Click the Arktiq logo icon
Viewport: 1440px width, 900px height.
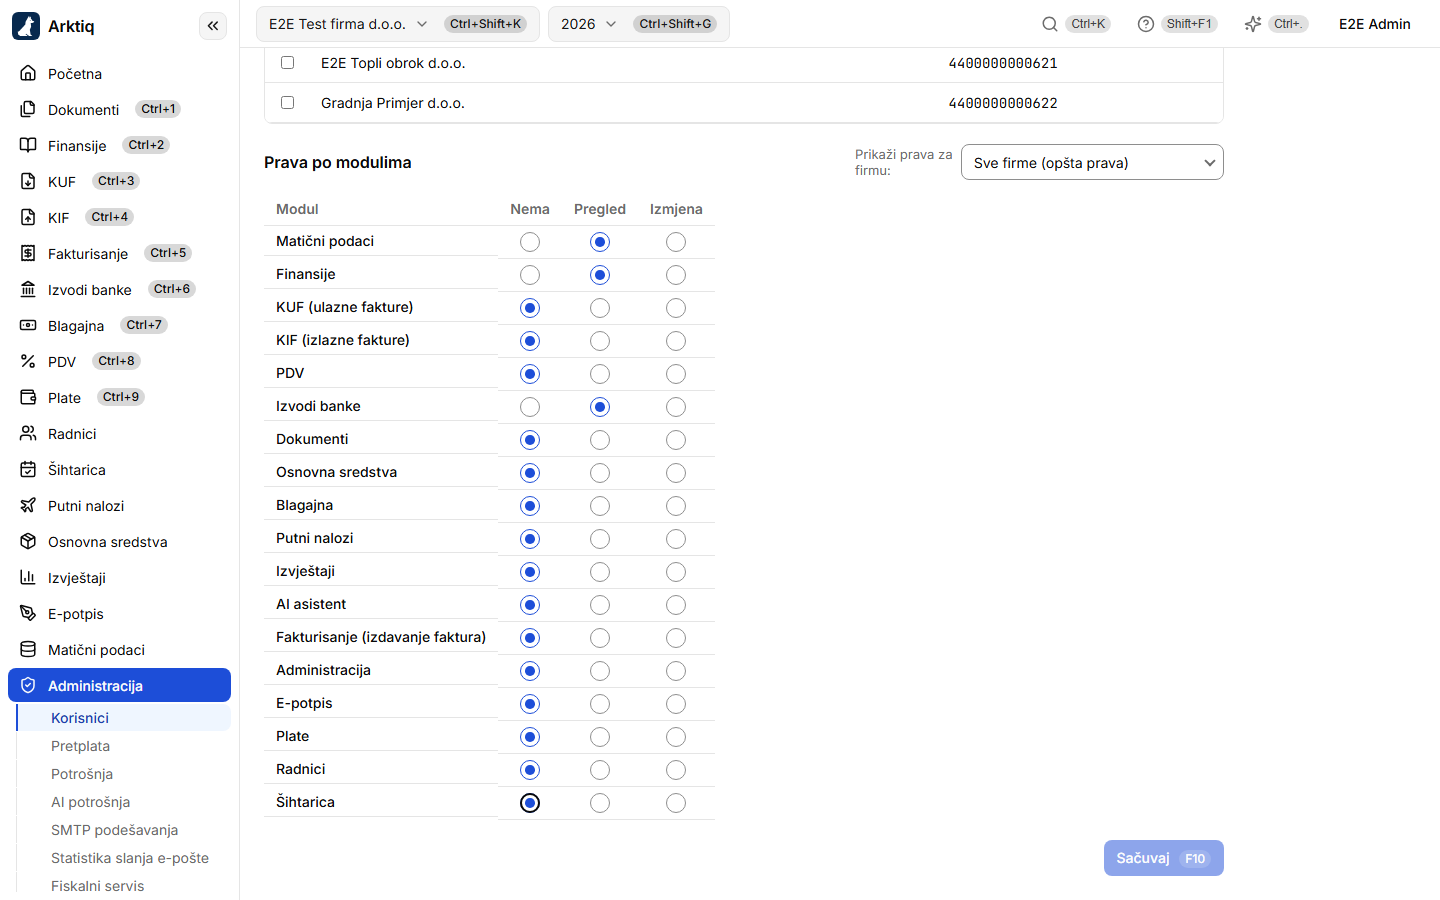[26, 26]
